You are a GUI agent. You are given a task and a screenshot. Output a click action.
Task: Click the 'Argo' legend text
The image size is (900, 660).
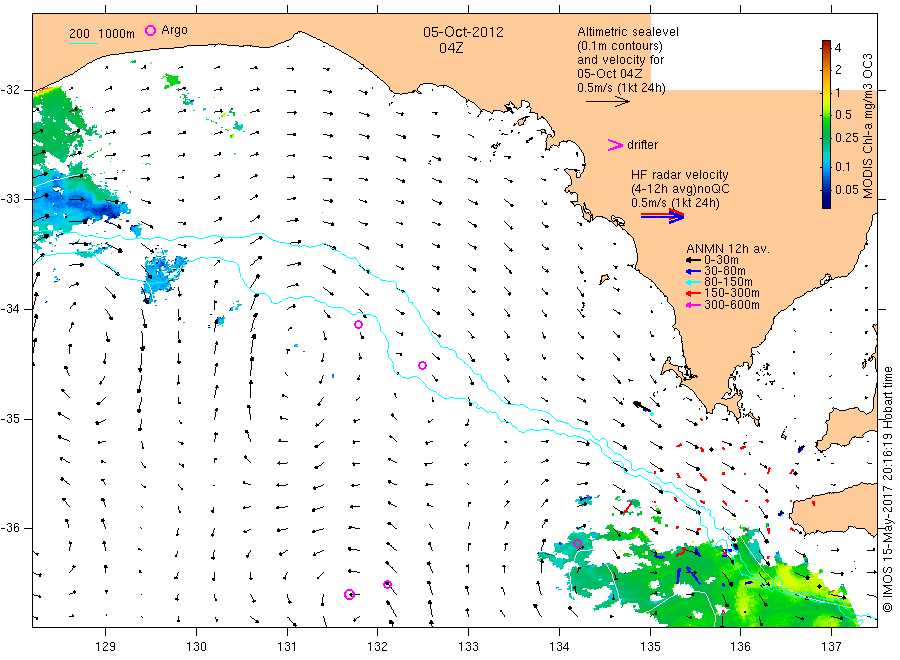click(174, 30)
